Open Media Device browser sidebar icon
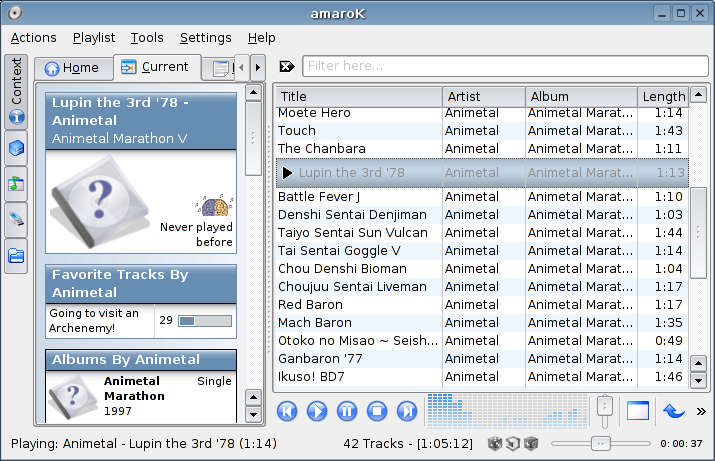This screenshot has height=461, width=715. tap(16, 219)
